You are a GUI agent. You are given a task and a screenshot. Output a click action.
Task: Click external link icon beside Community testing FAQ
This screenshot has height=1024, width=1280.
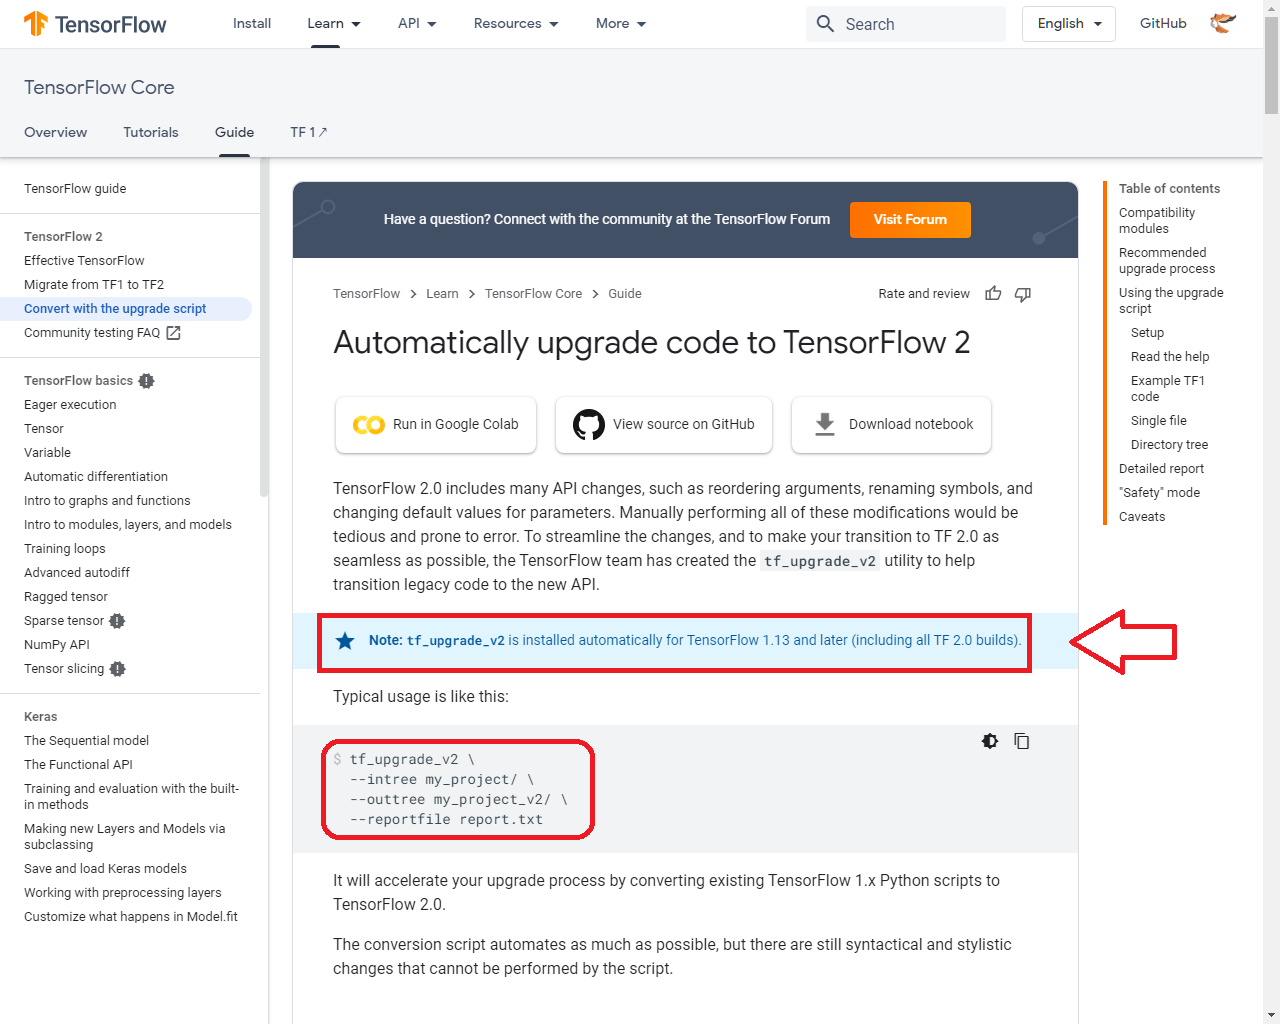coord(173,333)
